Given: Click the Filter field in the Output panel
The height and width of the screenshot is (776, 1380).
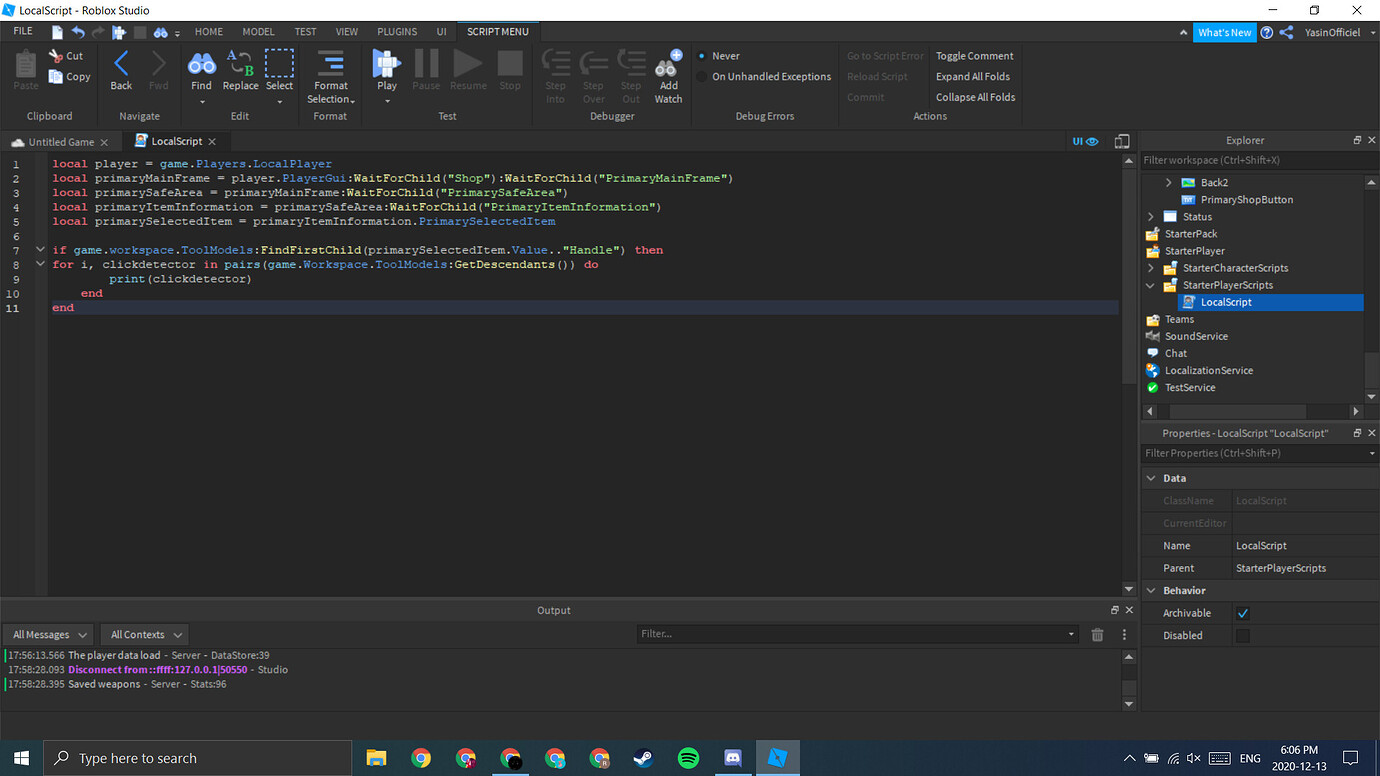Looking at the screenshot, I should pos(850,633).
